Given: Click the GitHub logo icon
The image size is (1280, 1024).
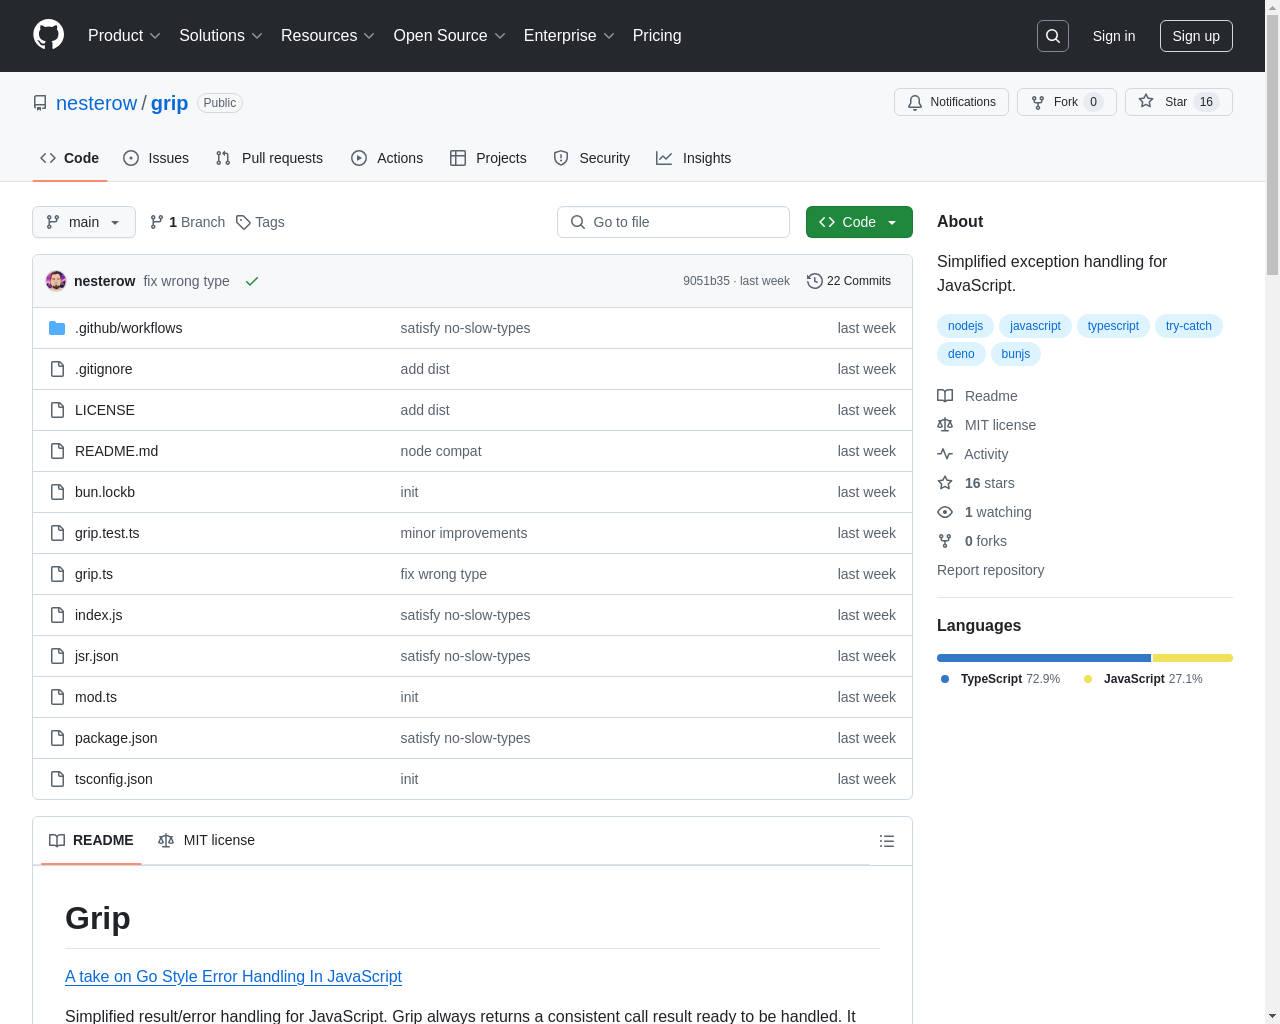Looking at the screenshot, I should (48, 35).
